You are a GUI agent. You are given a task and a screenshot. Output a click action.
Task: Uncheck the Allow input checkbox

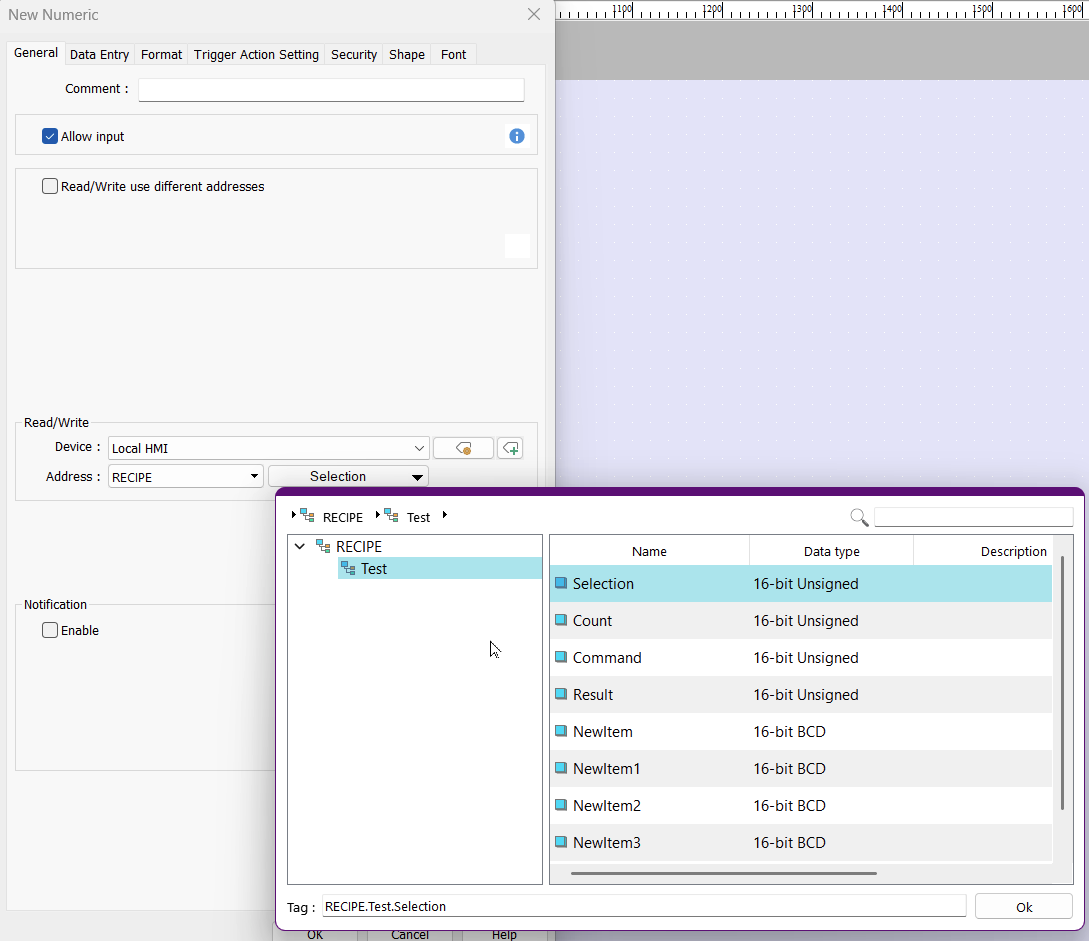50,136
